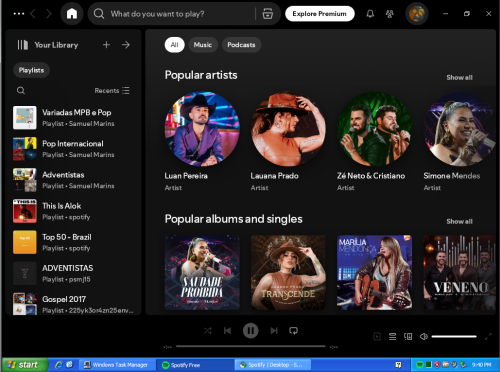The image size is (500, 372).
Task: Open Simone Mendes' artist picture
Action: (x=459, y=129)
